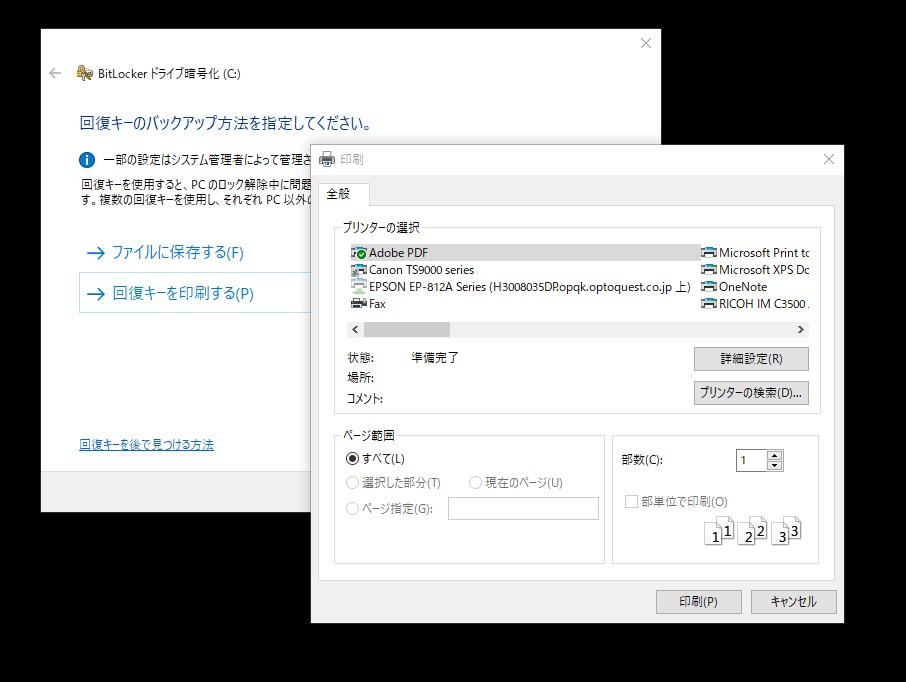
Task: Click the 準備完了 status text
Action: pos(435,358)
